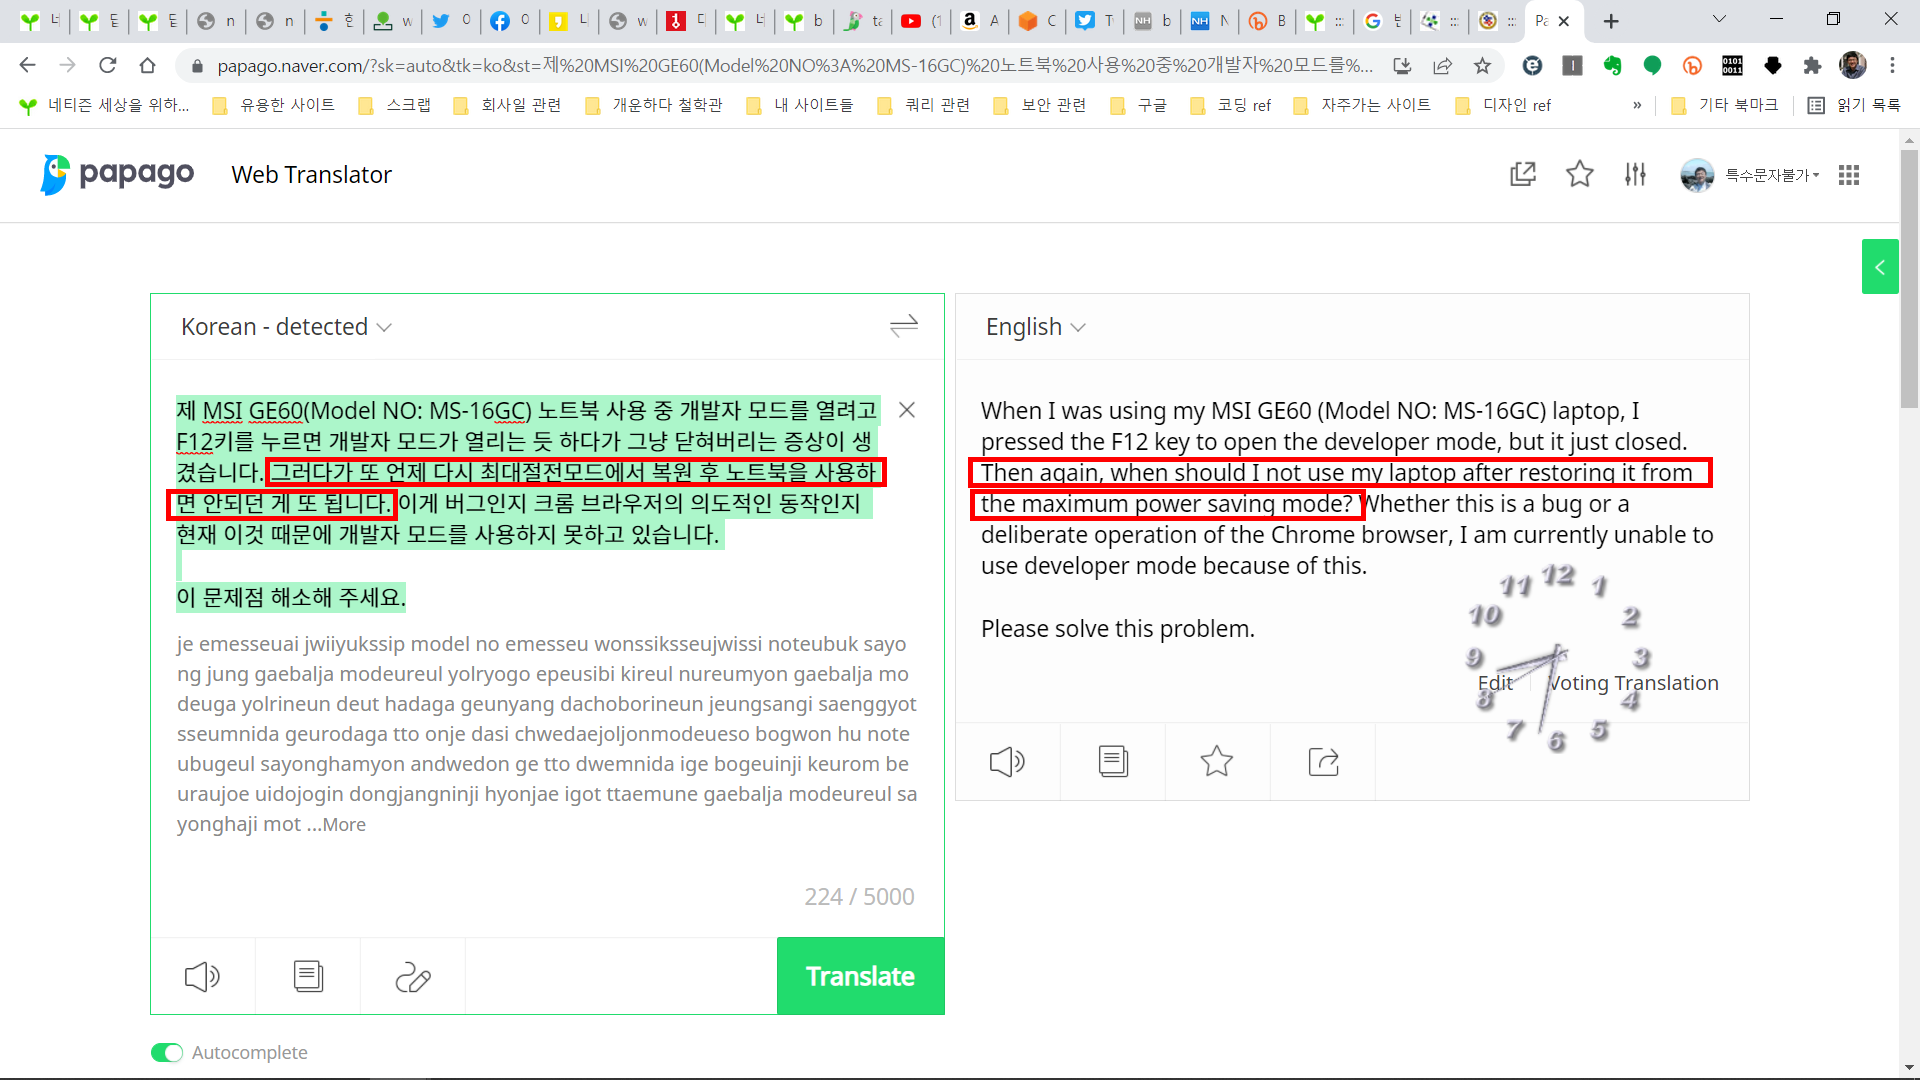
Task: Toggle the Autocomplete switch
Action: tap(167, 1052)
